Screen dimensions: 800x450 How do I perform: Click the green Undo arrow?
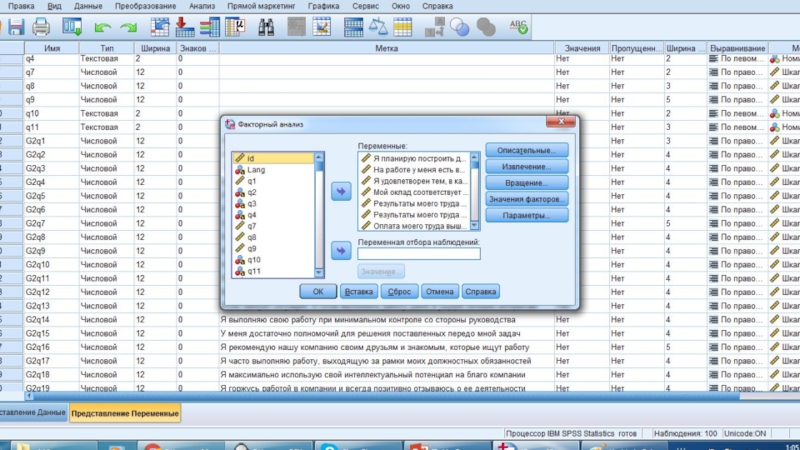click(103, 28)
